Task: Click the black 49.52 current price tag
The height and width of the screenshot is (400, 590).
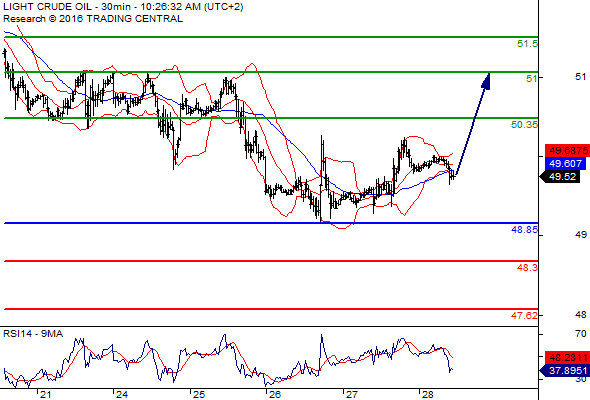Action: (560, 176)
